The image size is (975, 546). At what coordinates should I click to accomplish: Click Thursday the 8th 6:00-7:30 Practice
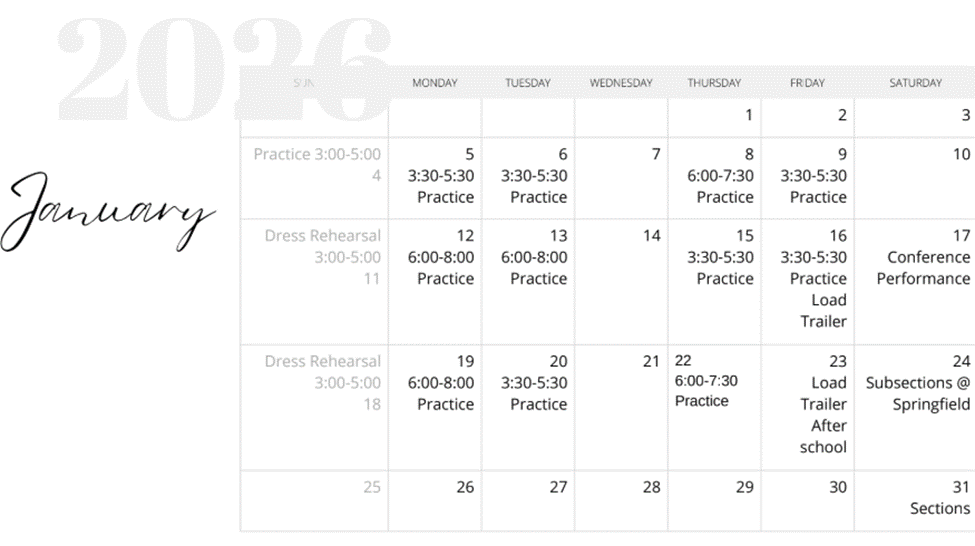tap(720, 186)
